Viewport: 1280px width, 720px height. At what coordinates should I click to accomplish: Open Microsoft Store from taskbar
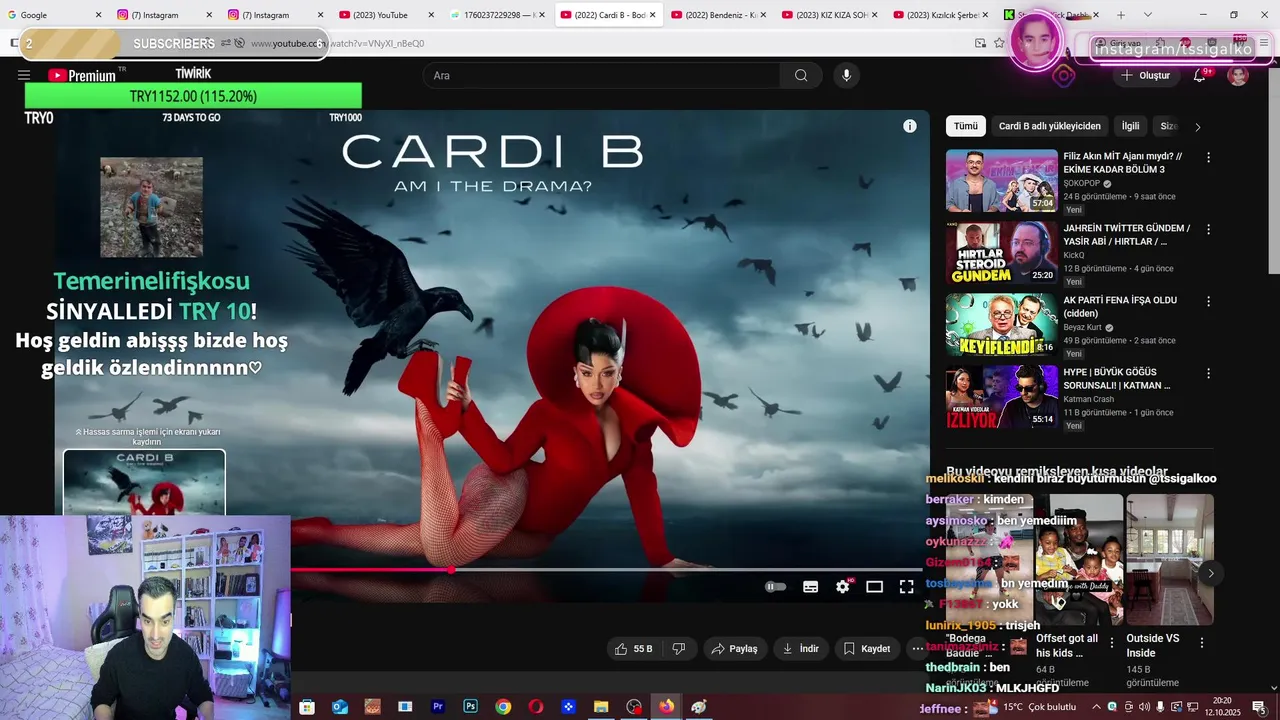(x=307, y=707)
